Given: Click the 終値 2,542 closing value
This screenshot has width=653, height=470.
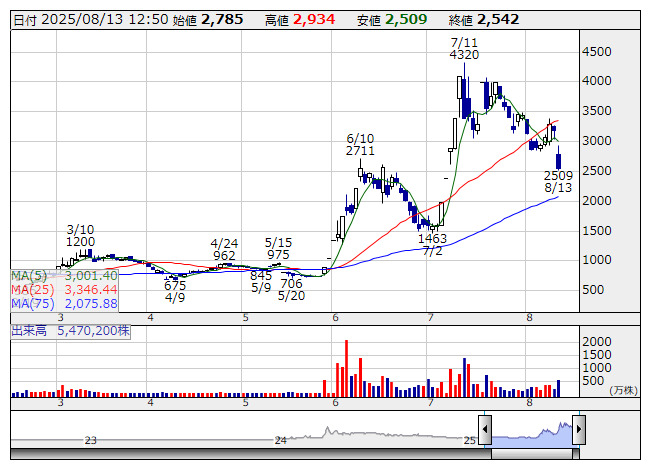Looking at the screenshot, I should point(484,20).
